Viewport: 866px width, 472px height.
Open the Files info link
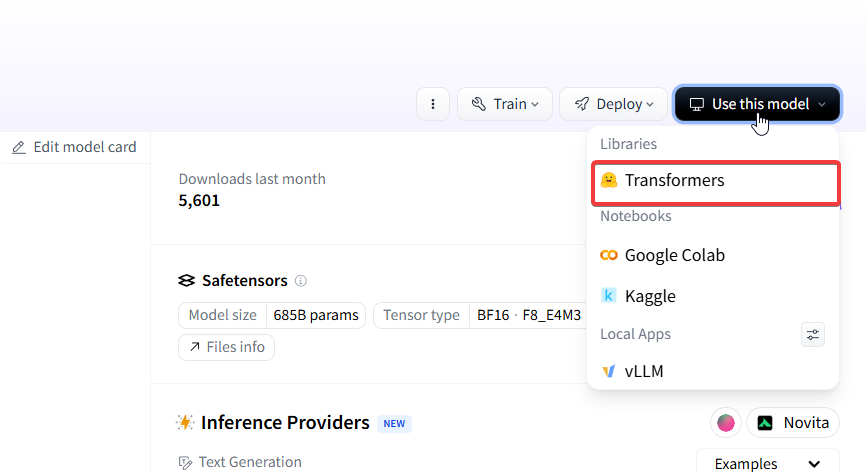226,347
